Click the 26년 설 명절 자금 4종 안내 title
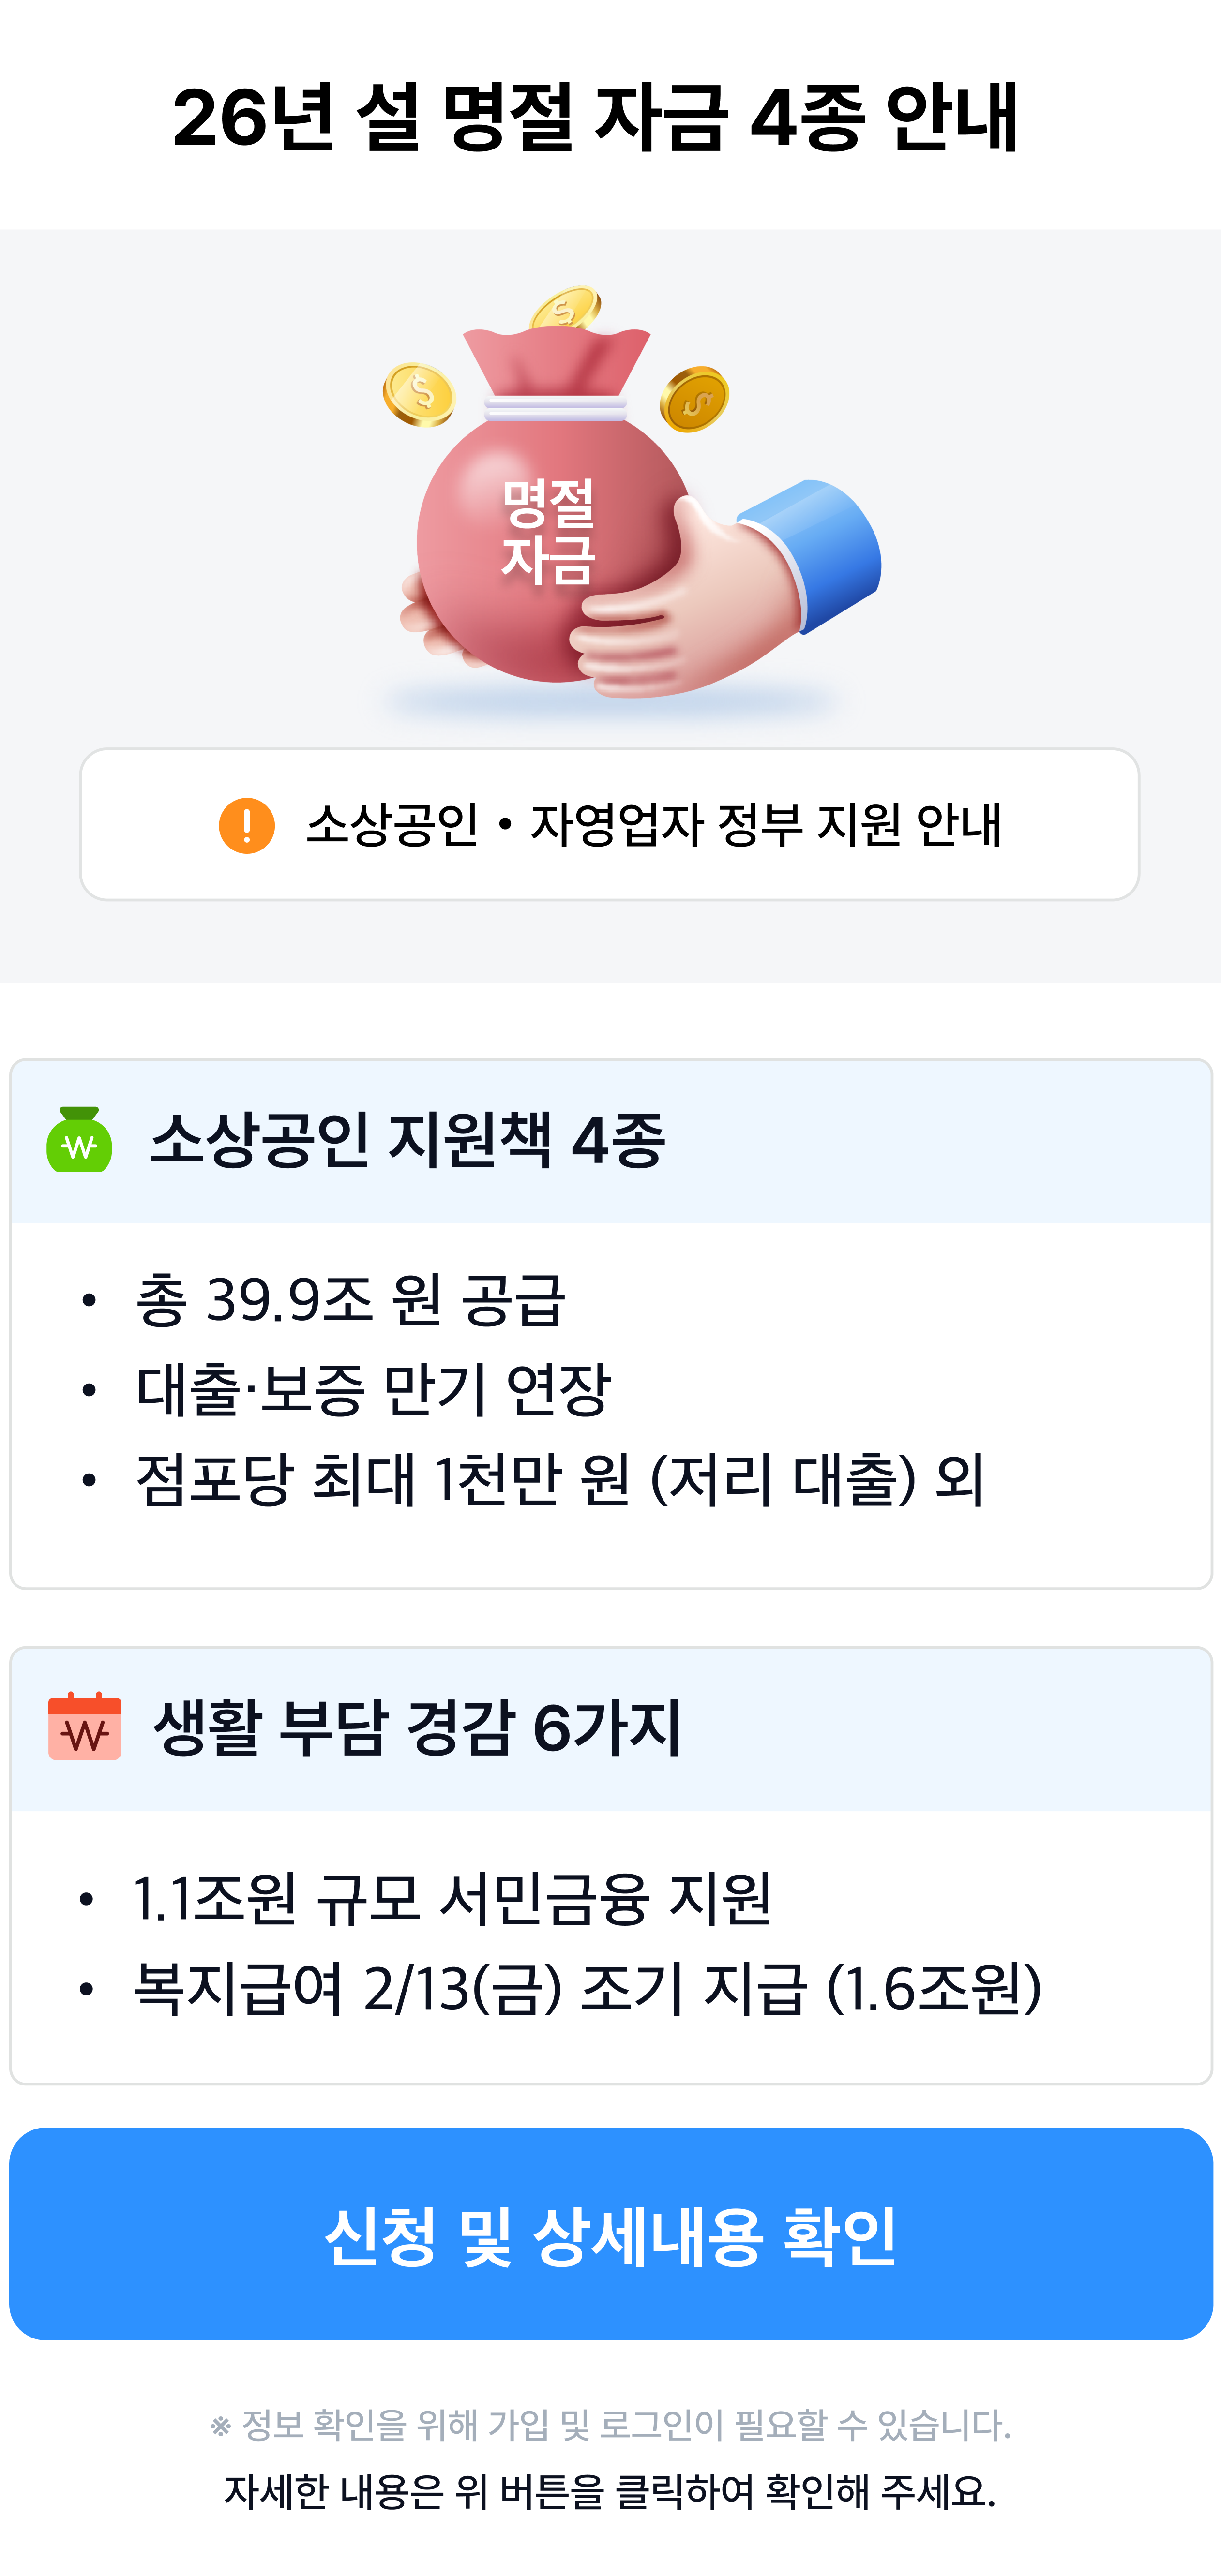 point(596,118)
